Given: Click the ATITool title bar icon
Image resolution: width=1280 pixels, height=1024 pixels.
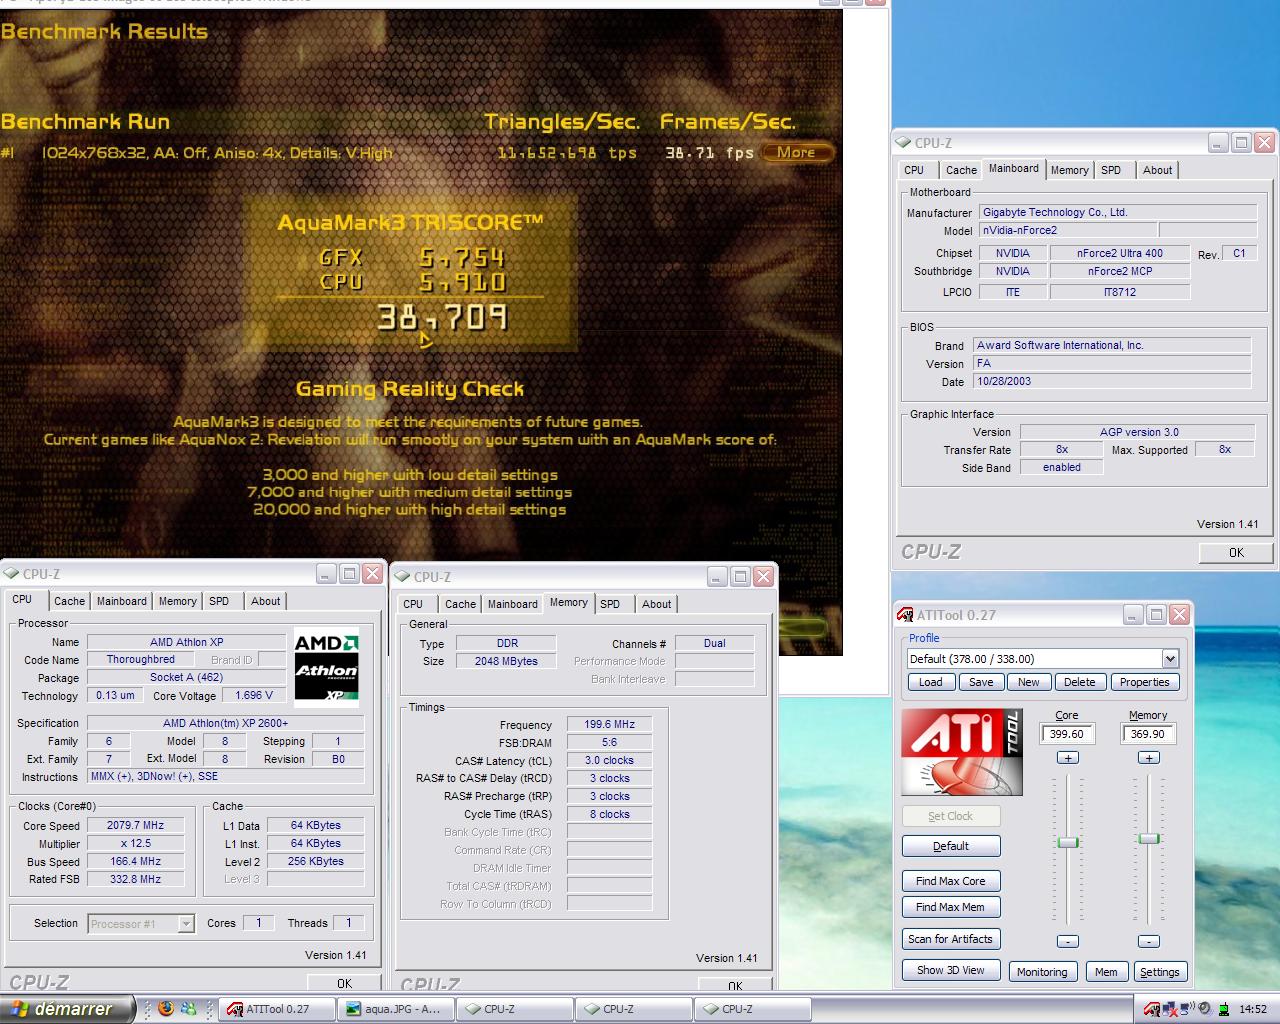Looking at the screenshot, I should tap(905, 615).
